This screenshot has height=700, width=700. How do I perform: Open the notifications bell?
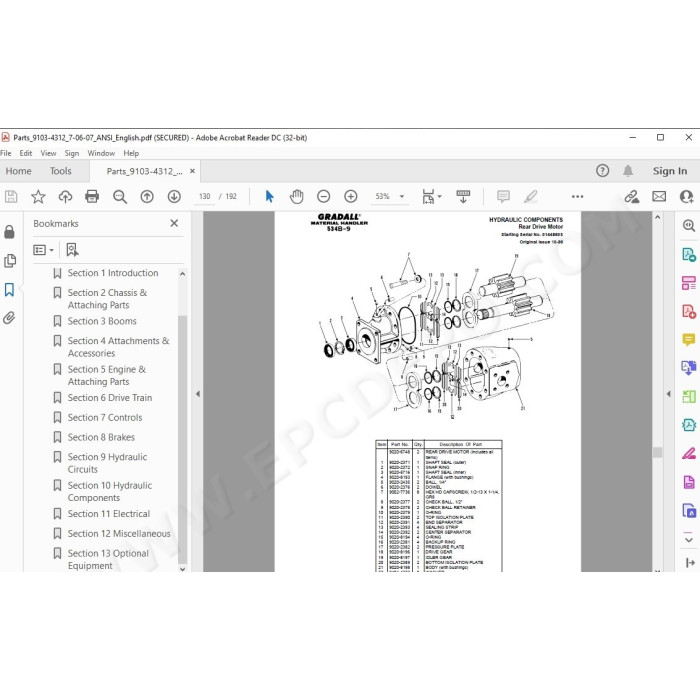[x=628, y=171]
